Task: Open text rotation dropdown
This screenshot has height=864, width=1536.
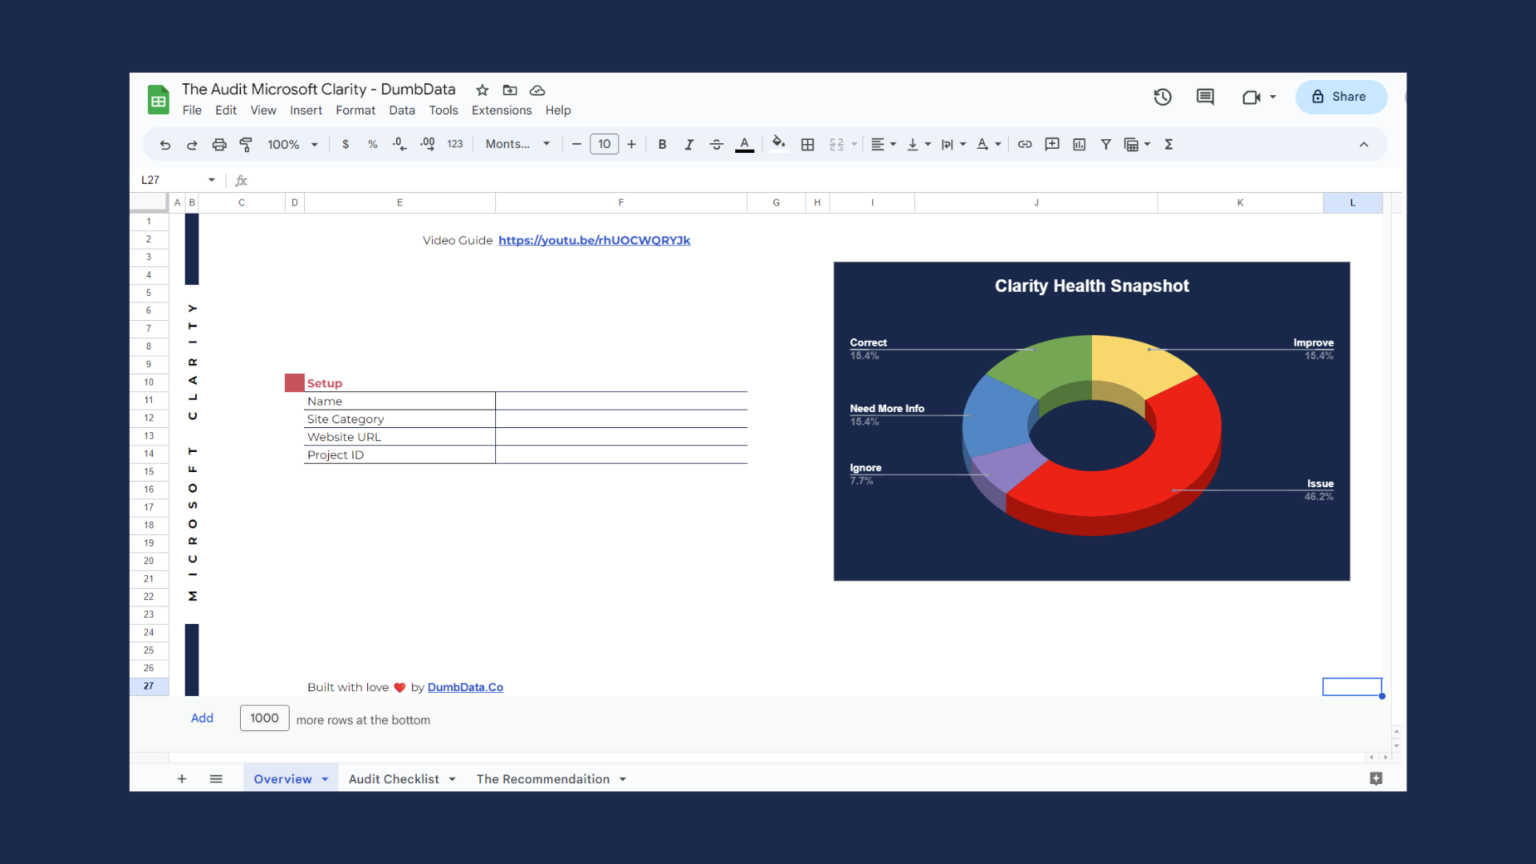Action: (x=988, y=145)
